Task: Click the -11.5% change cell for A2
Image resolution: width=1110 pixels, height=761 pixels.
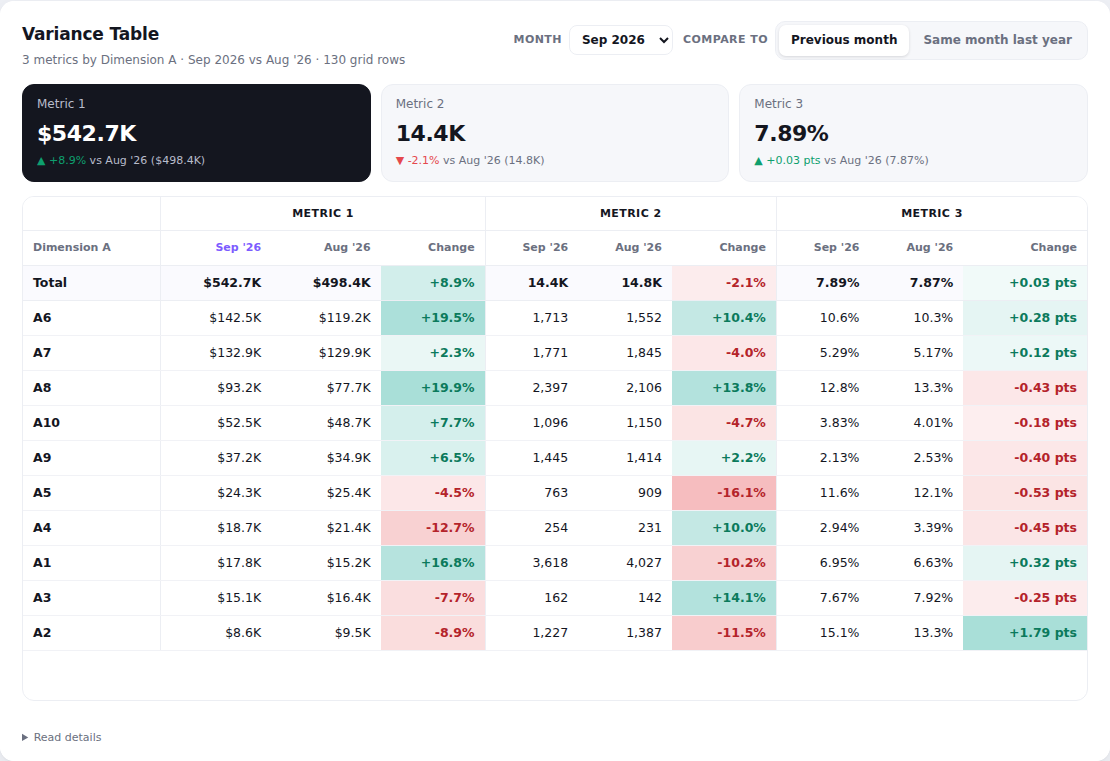Action: tap(724, 633)
